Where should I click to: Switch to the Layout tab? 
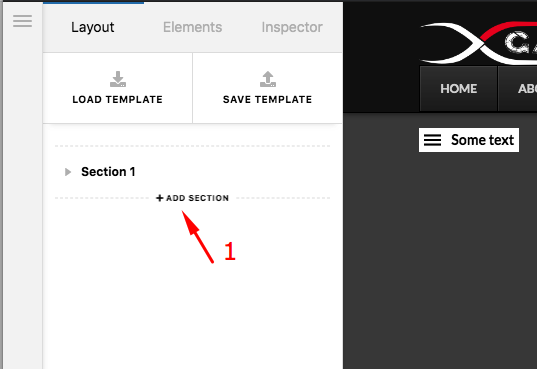[92, 27]
